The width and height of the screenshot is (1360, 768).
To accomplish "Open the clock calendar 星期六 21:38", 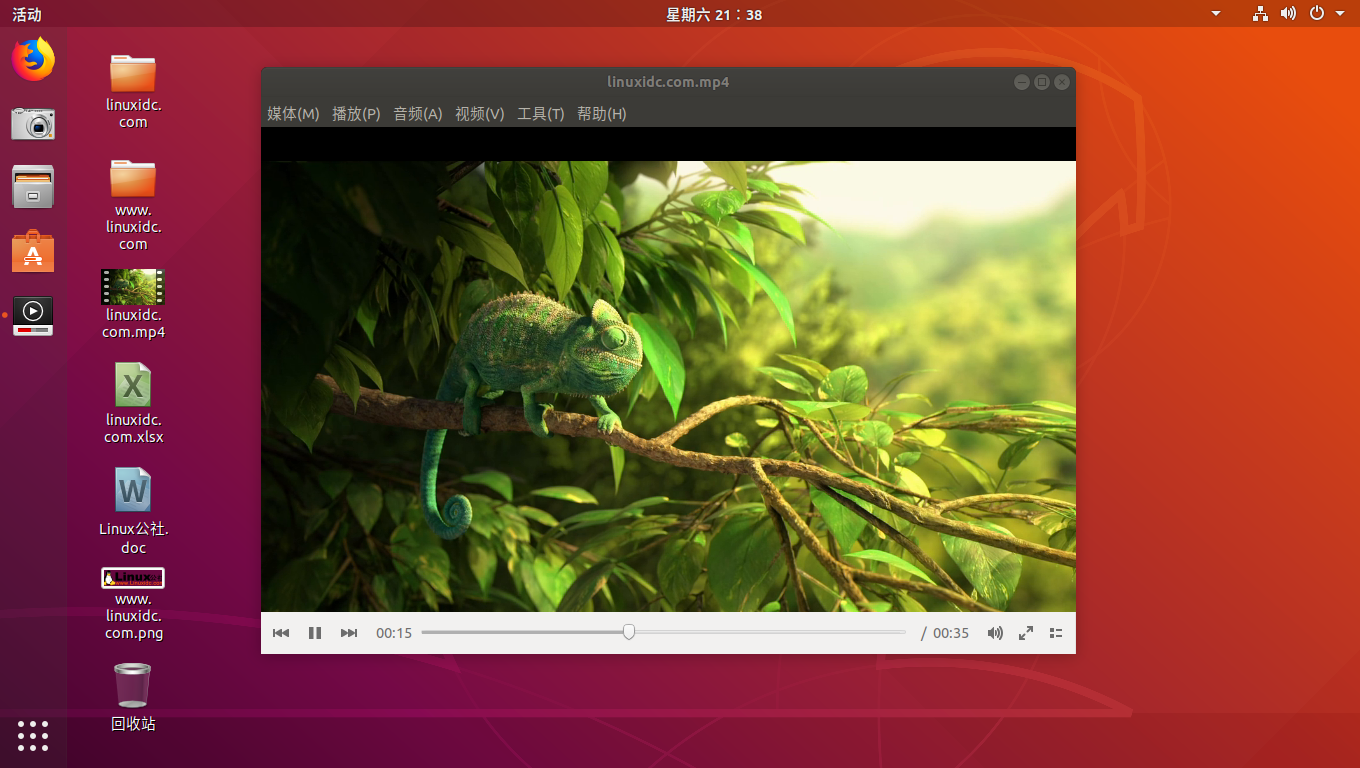I will click(x=714, y=14).
